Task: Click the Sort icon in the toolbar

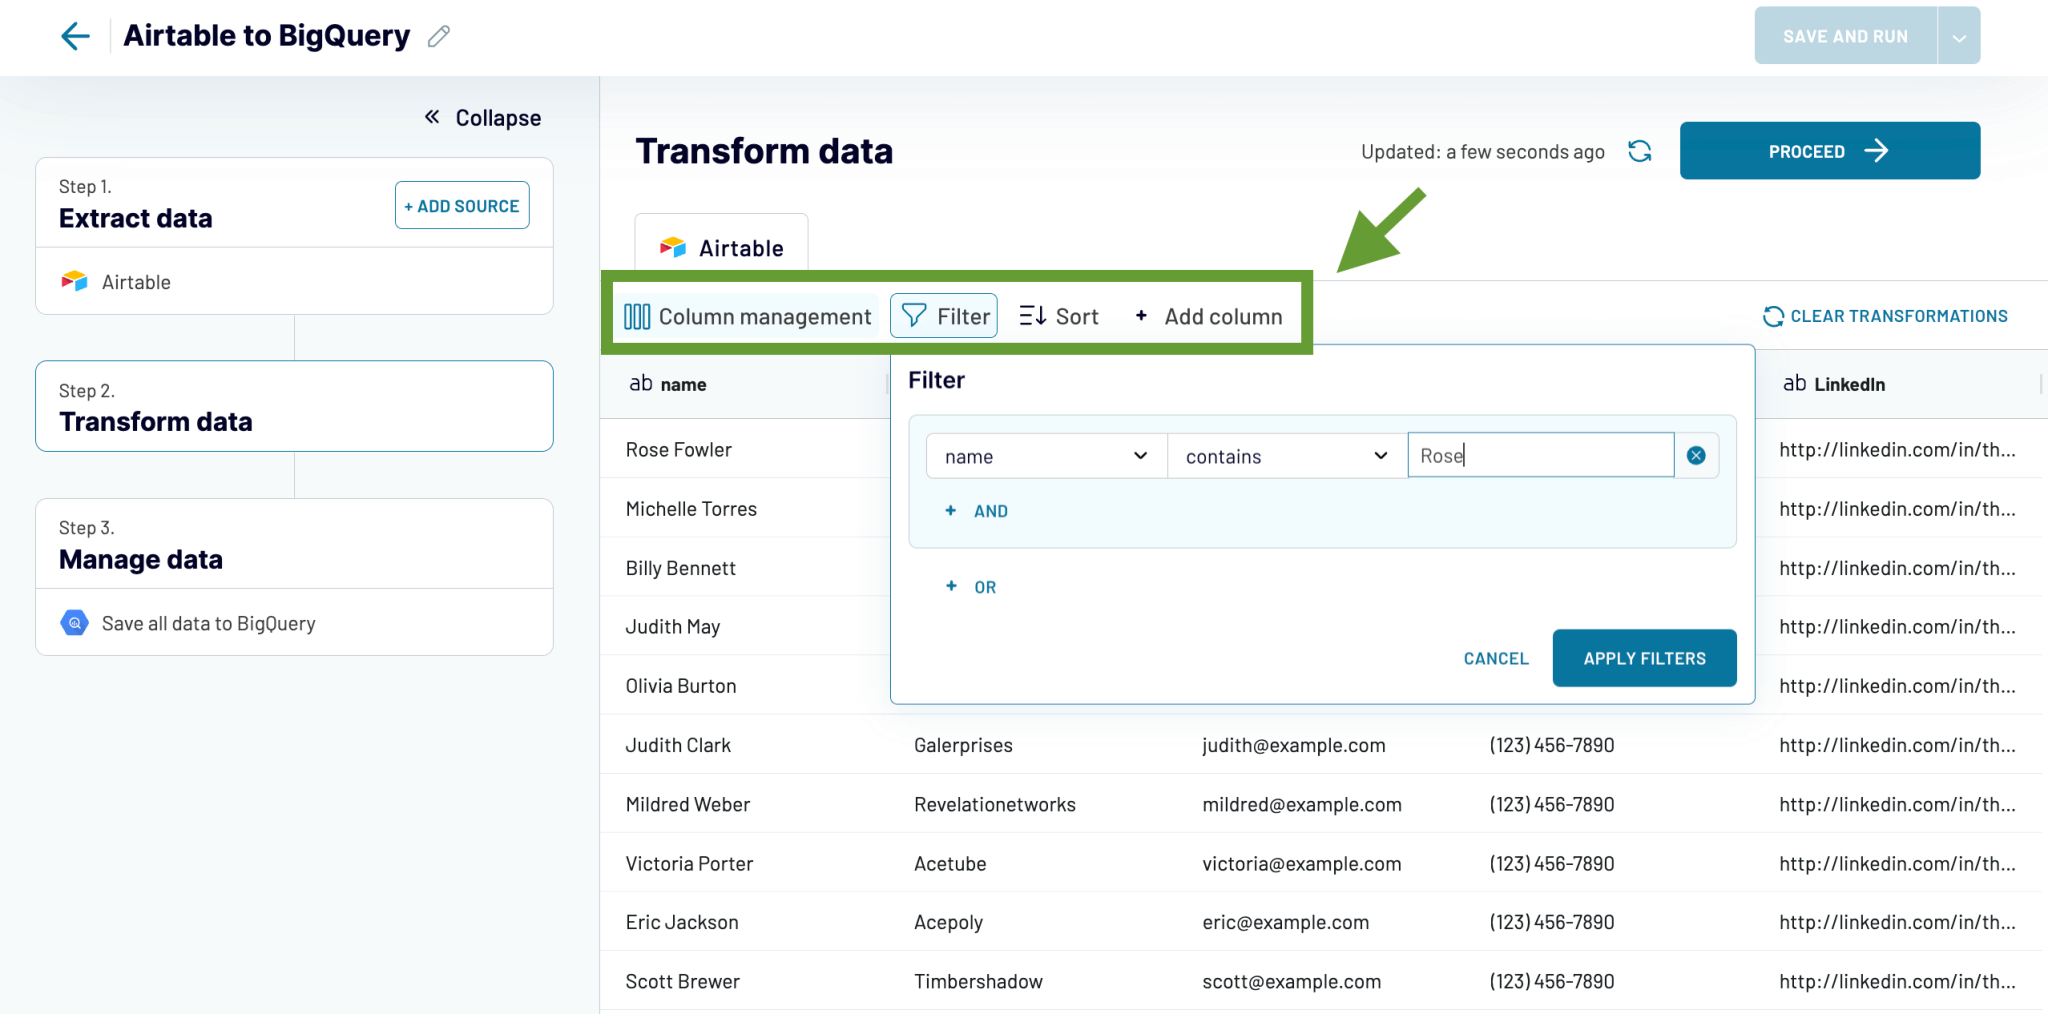Action: tap(1031, 315)
